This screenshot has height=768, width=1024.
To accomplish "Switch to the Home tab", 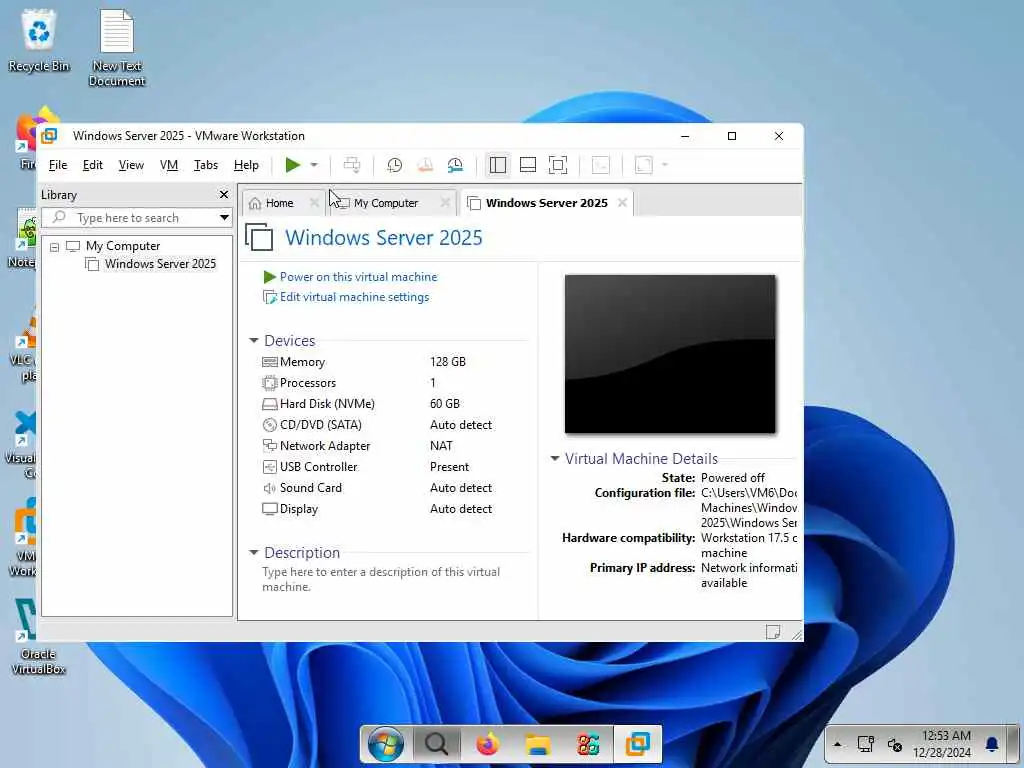I will (x=280, y=203).
